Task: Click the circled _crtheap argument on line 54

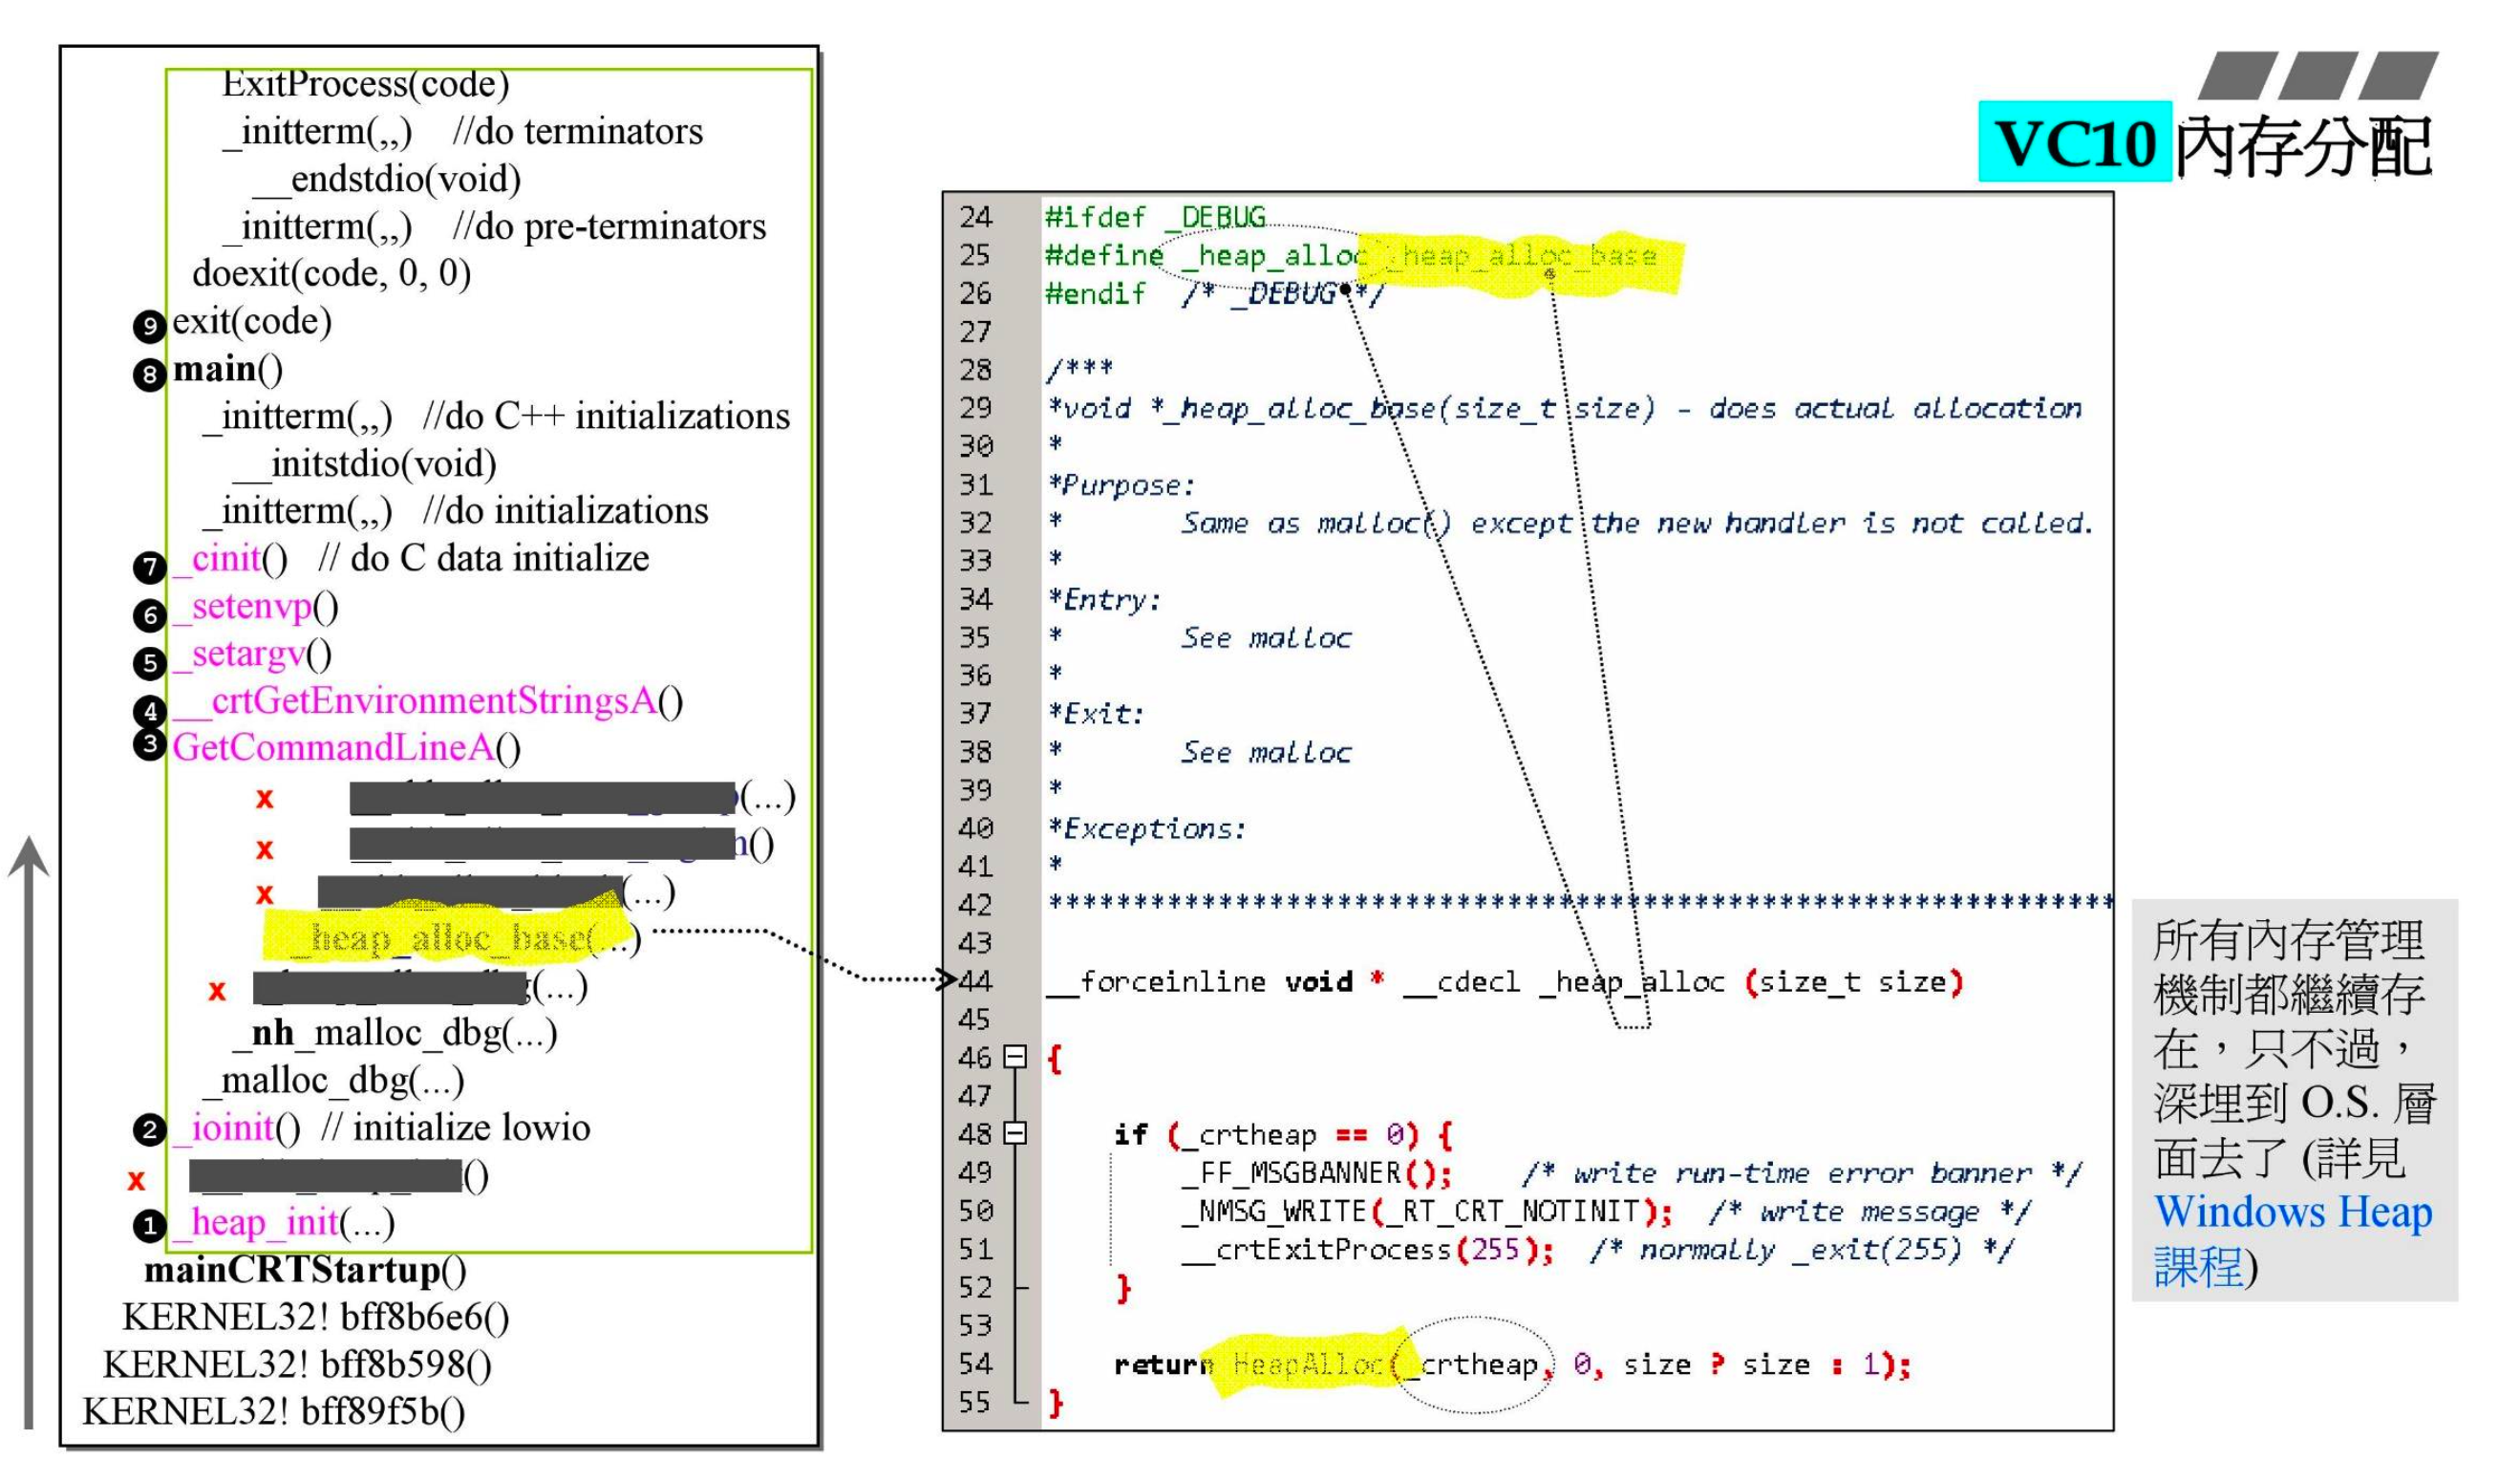Action: tap(1478, 1364)
